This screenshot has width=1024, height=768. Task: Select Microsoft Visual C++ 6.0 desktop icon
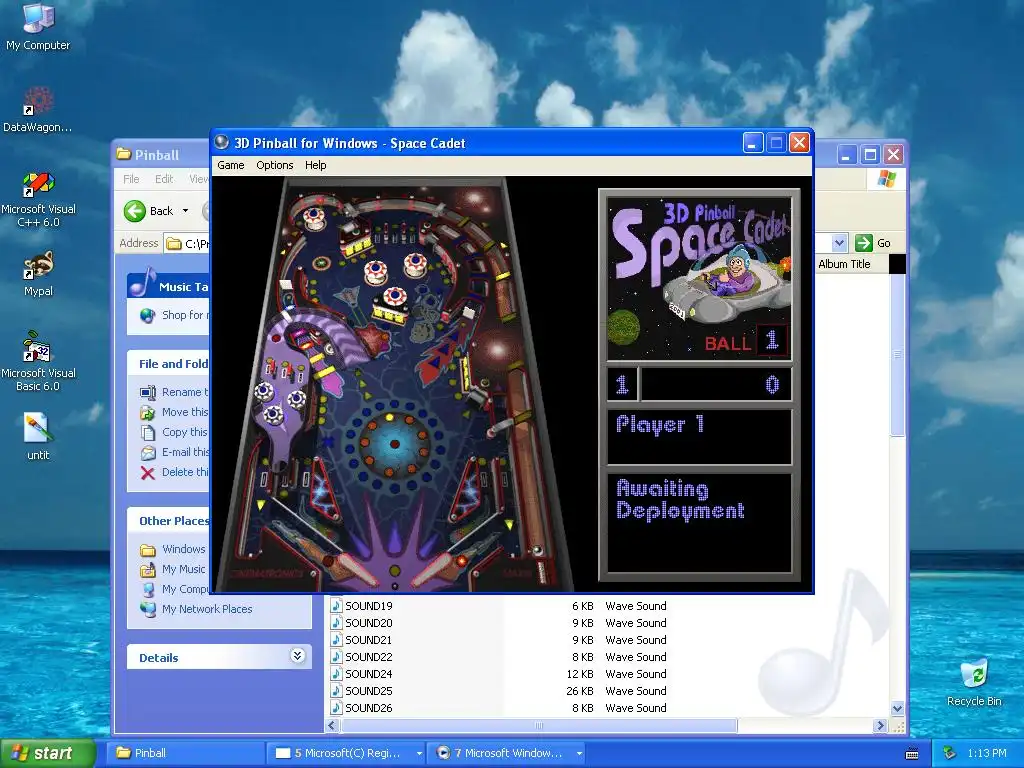(38, 199)
